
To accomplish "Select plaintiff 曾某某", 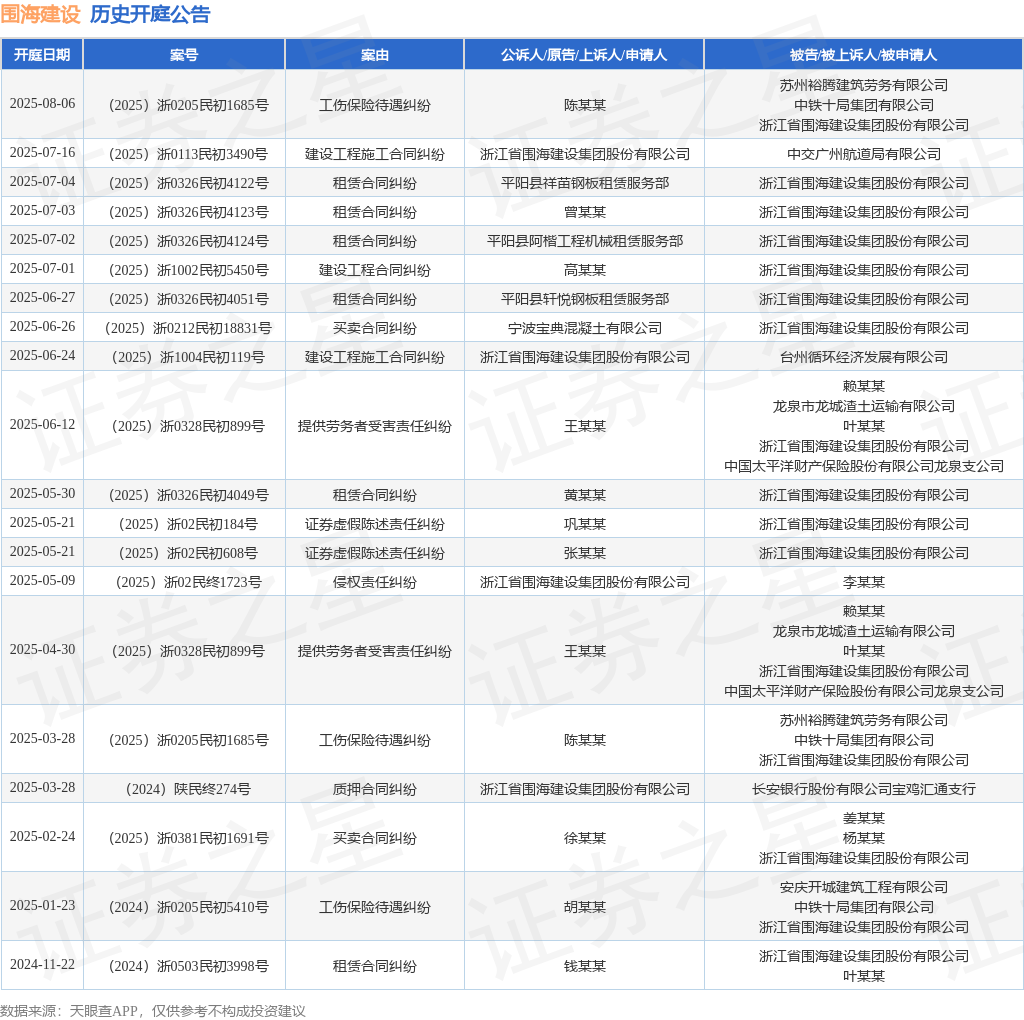I will click(x=584, y=212).
